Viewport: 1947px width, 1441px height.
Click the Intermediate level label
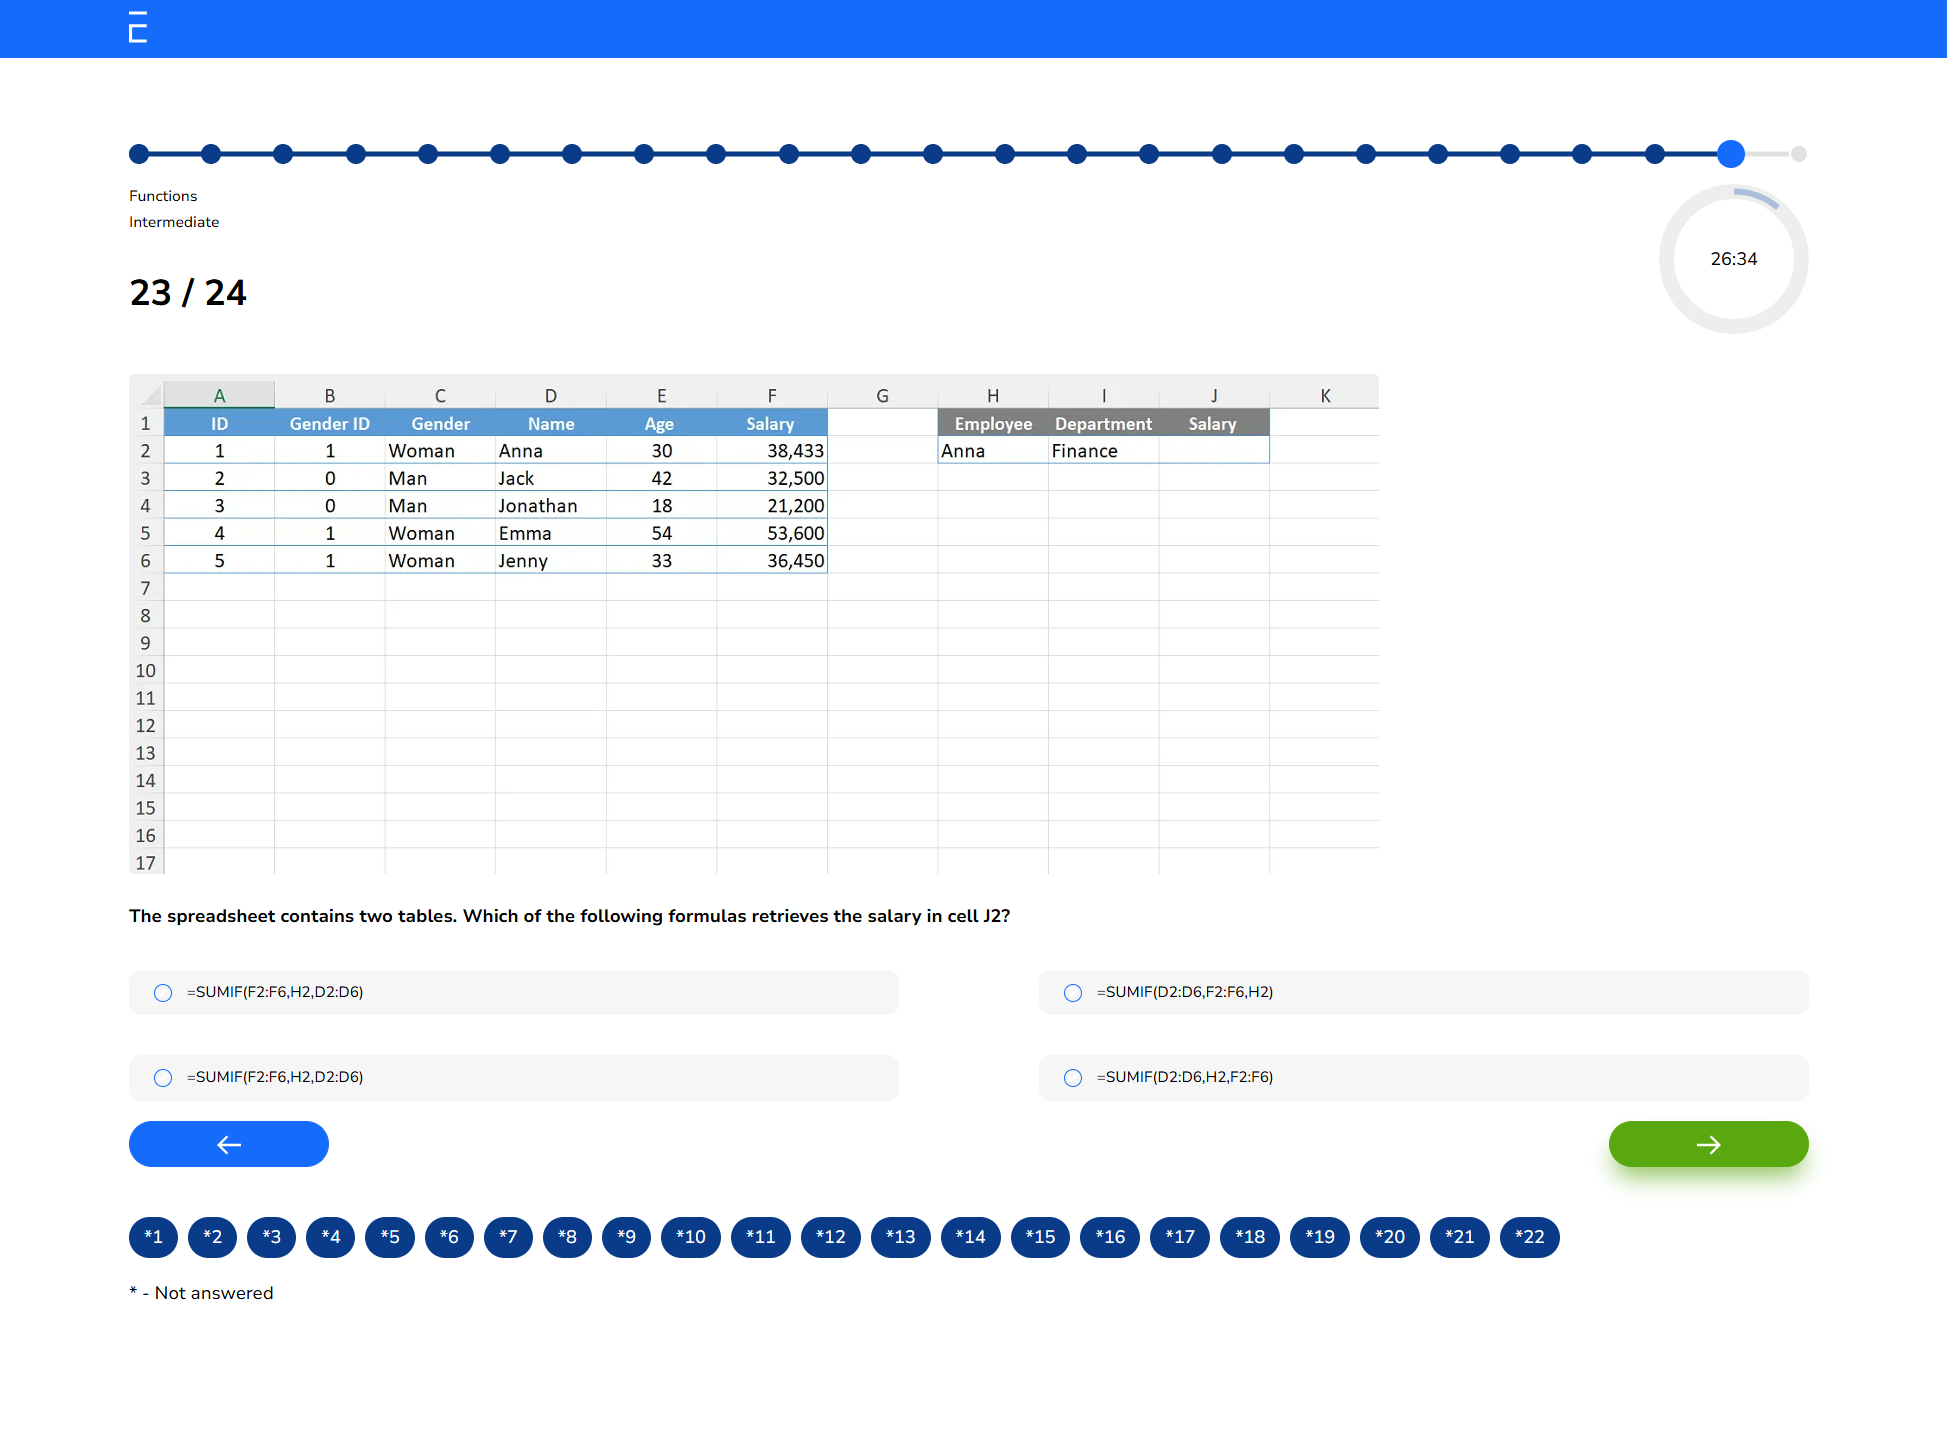[173, 221]
